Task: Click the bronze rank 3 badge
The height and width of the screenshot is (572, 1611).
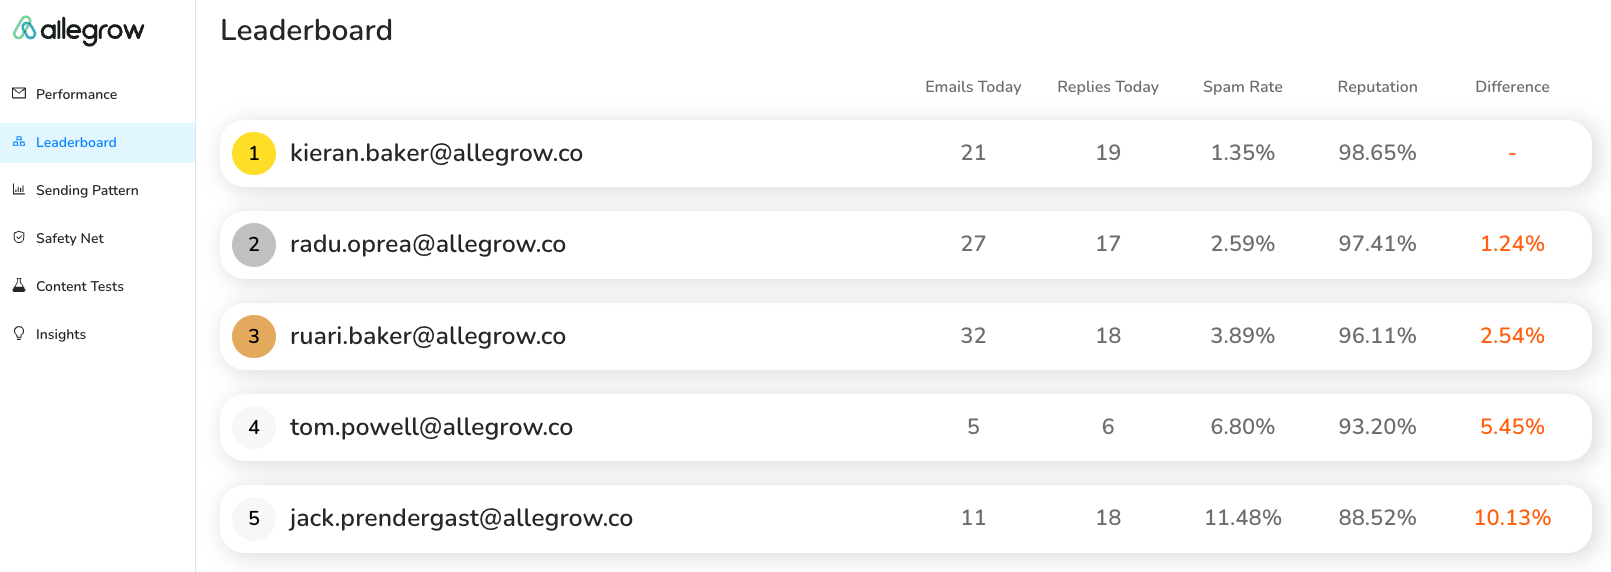Action: (254, 336)
